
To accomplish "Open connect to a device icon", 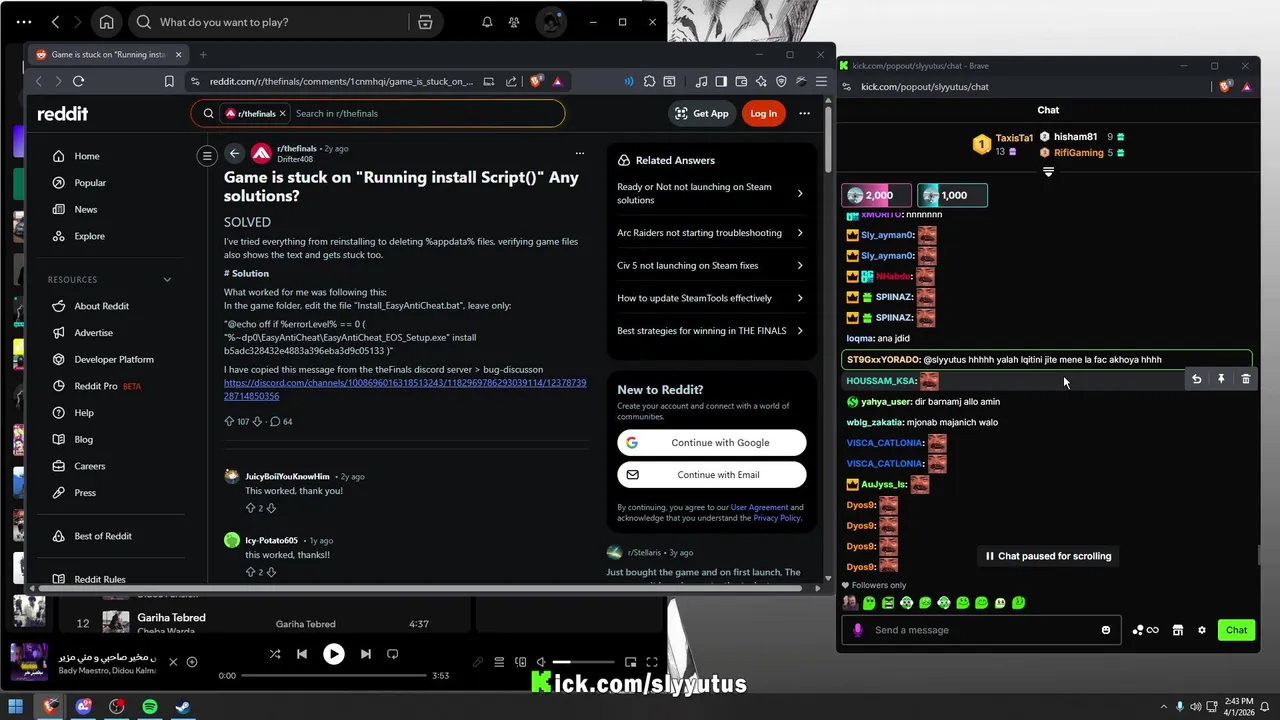I will tap(520, 662).
